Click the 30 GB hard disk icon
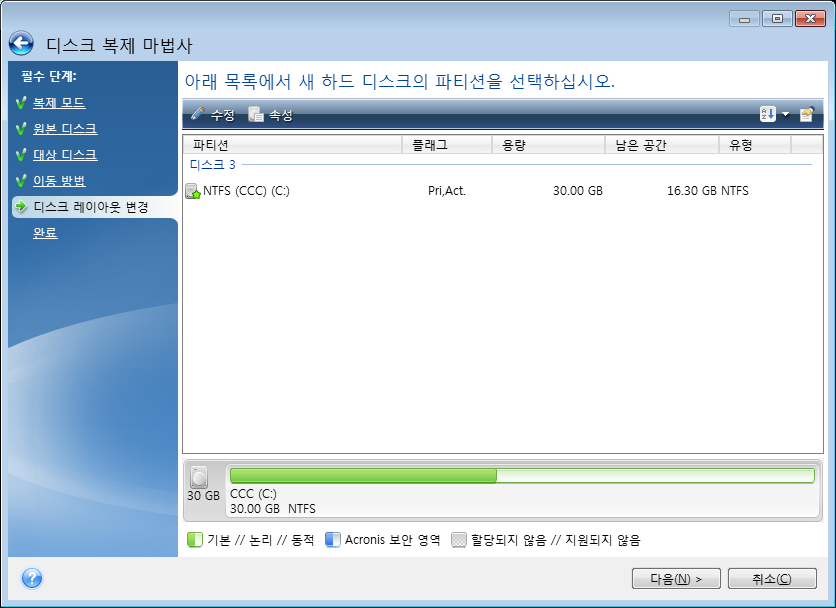836x608 pixels. coord(201,475)
